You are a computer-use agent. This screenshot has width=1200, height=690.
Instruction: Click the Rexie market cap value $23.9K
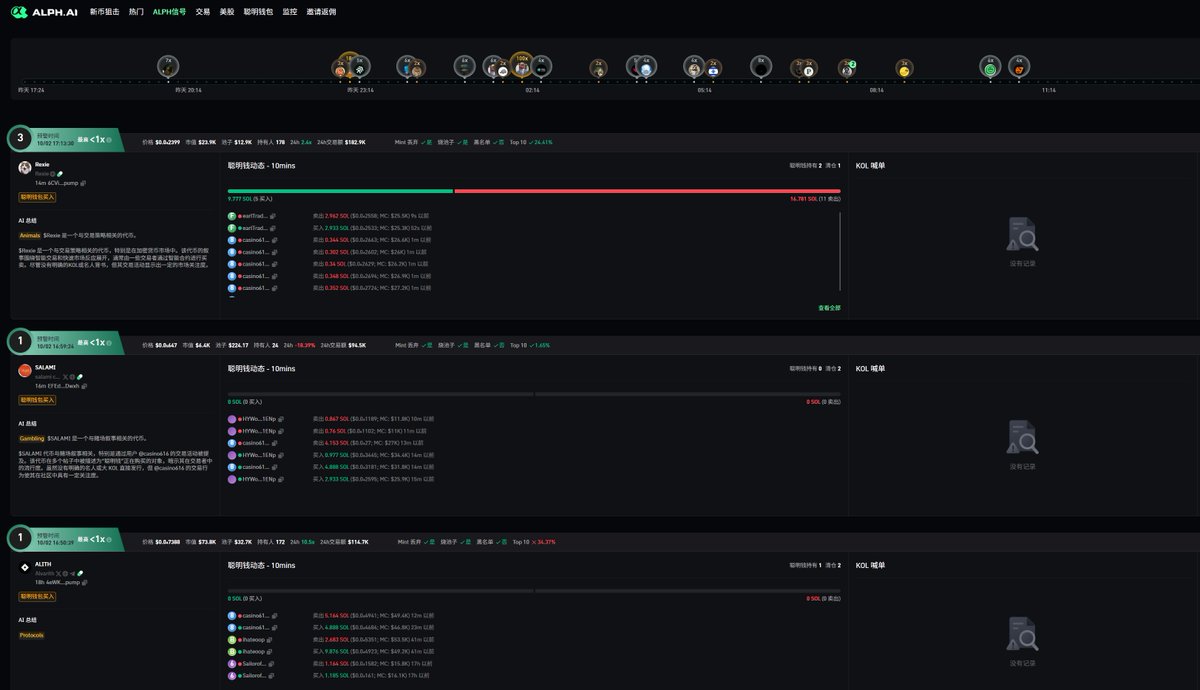pos(207,142)
